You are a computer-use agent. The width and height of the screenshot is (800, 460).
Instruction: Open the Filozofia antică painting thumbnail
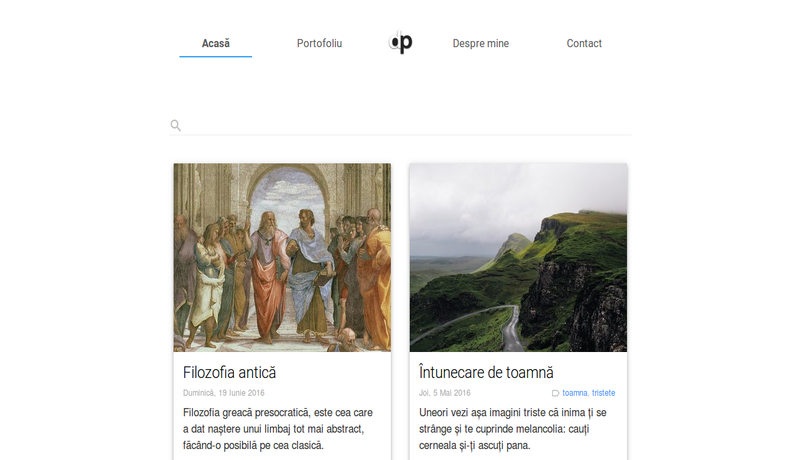282,258
